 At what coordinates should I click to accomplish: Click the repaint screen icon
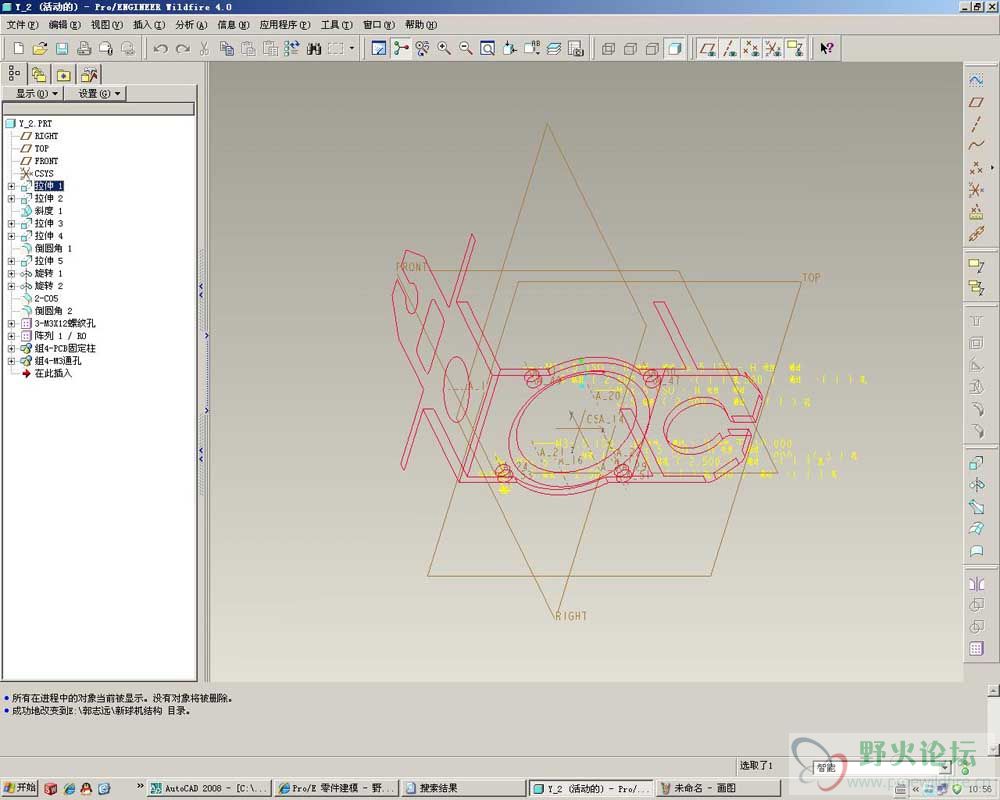(x=379, y=48)
